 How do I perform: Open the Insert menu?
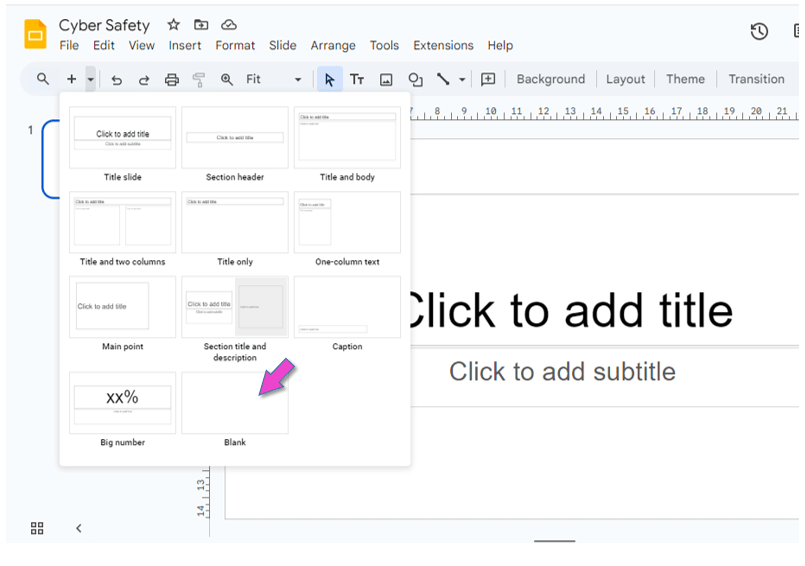click(185, 46)
